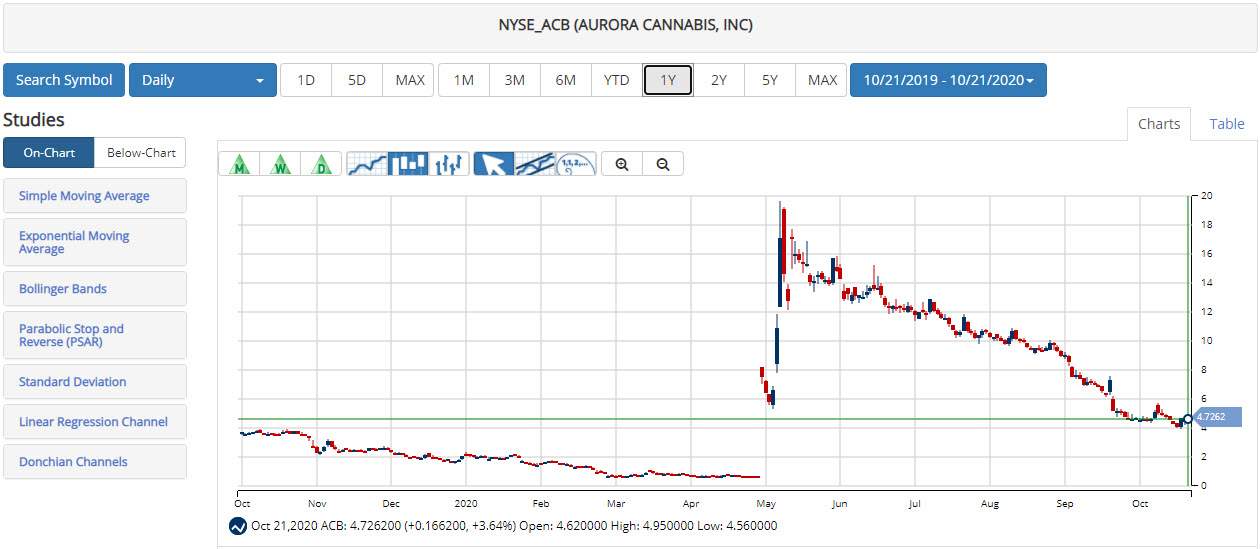Set interval range to 5D
The width and height of the screenshot is (1260, 549).
[x=357, y=80]
